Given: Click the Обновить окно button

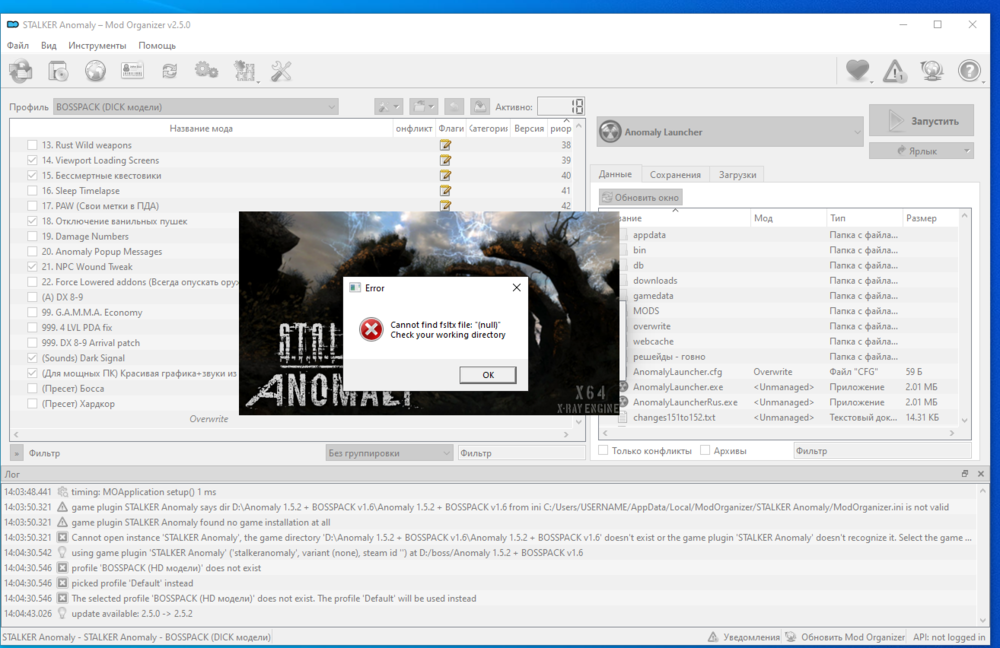Looking at the screenshot, I should pos(641,197).
